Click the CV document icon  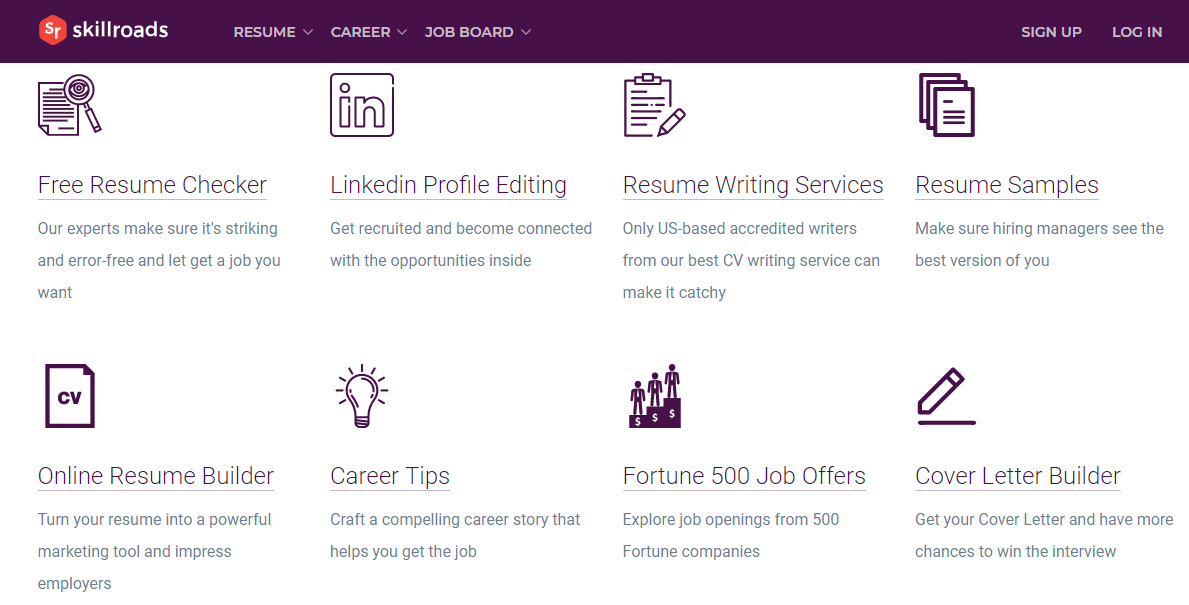[x=70, y=396]
